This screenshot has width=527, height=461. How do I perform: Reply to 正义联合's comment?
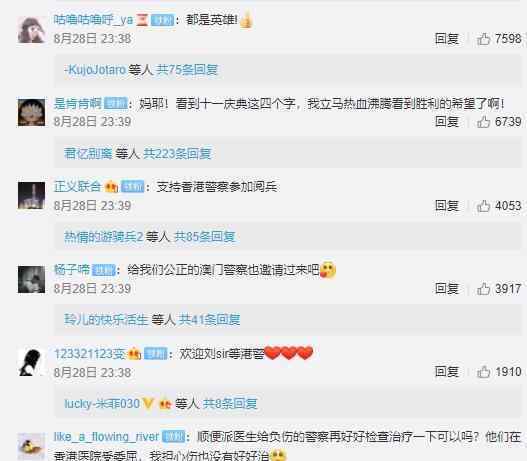[x=447, y=206]
